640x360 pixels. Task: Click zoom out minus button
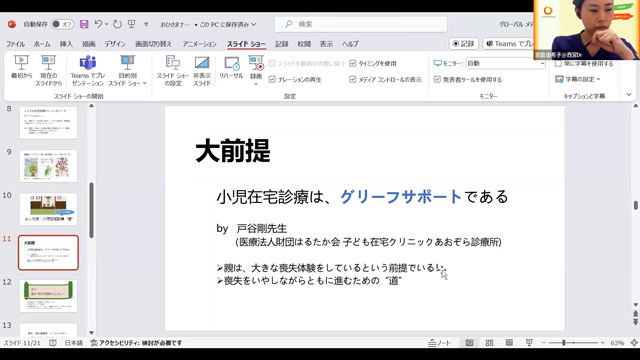(x=544, y=343)
